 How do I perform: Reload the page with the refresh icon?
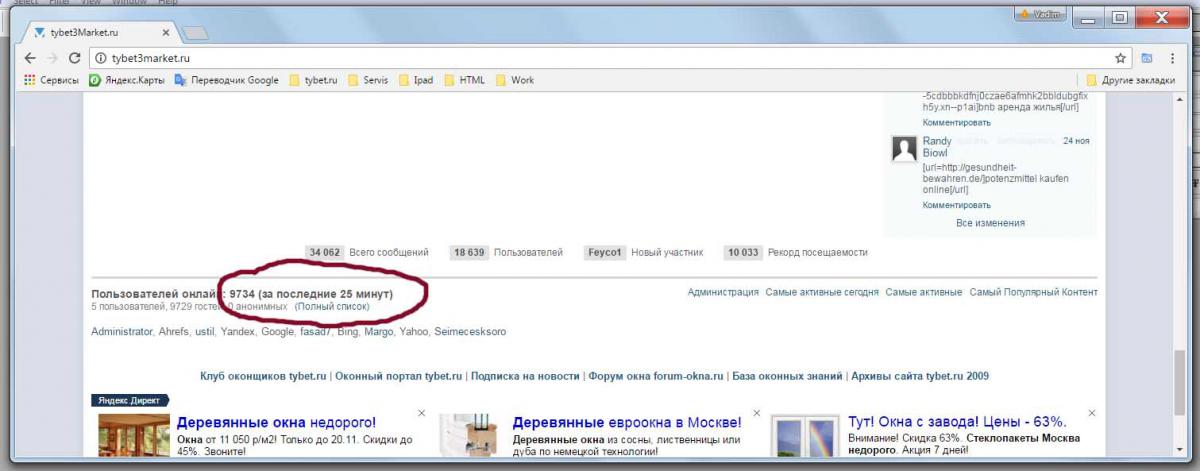click(74, 58)
